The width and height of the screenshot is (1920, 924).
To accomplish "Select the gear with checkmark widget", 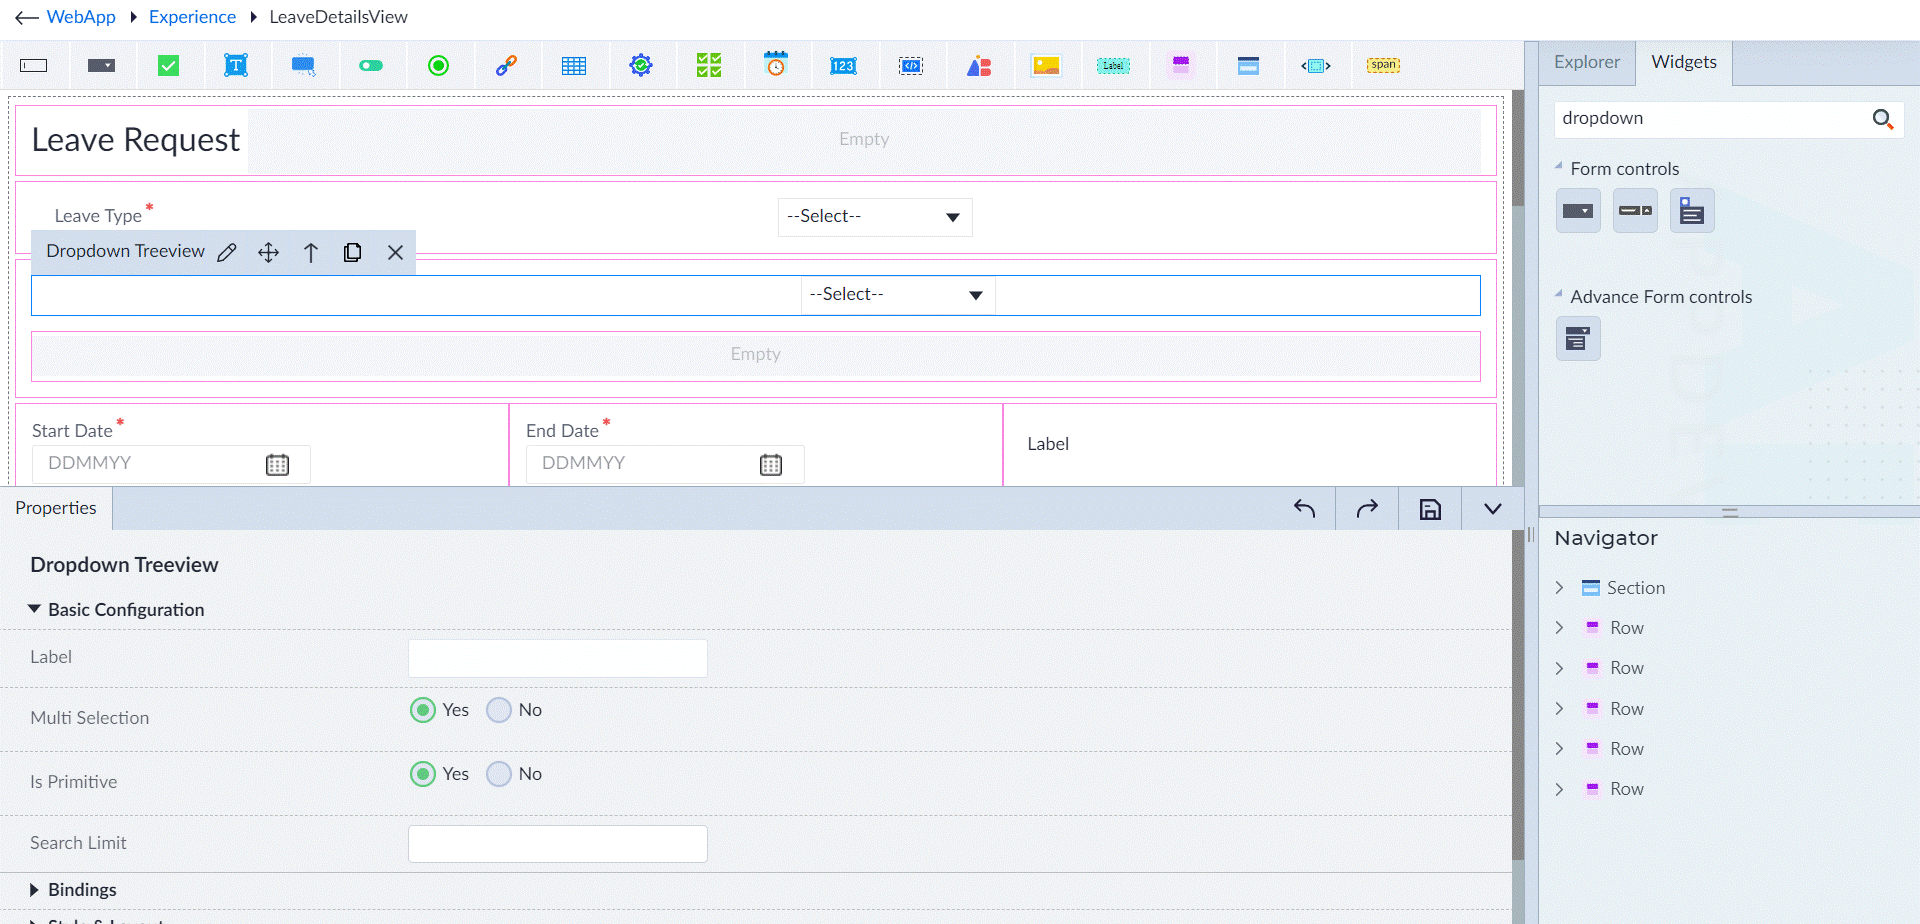I will [x=641, y=66].
